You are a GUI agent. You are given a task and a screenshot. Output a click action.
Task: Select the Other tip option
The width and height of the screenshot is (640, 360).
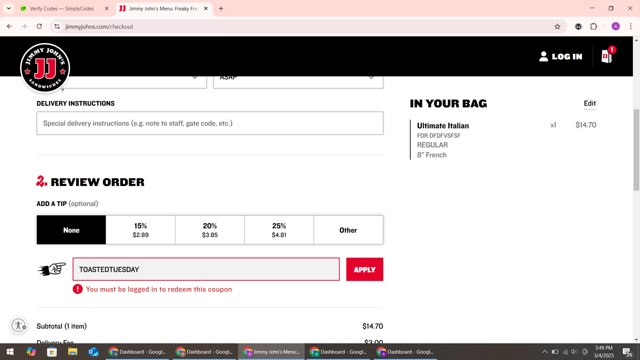pos(348,230)
